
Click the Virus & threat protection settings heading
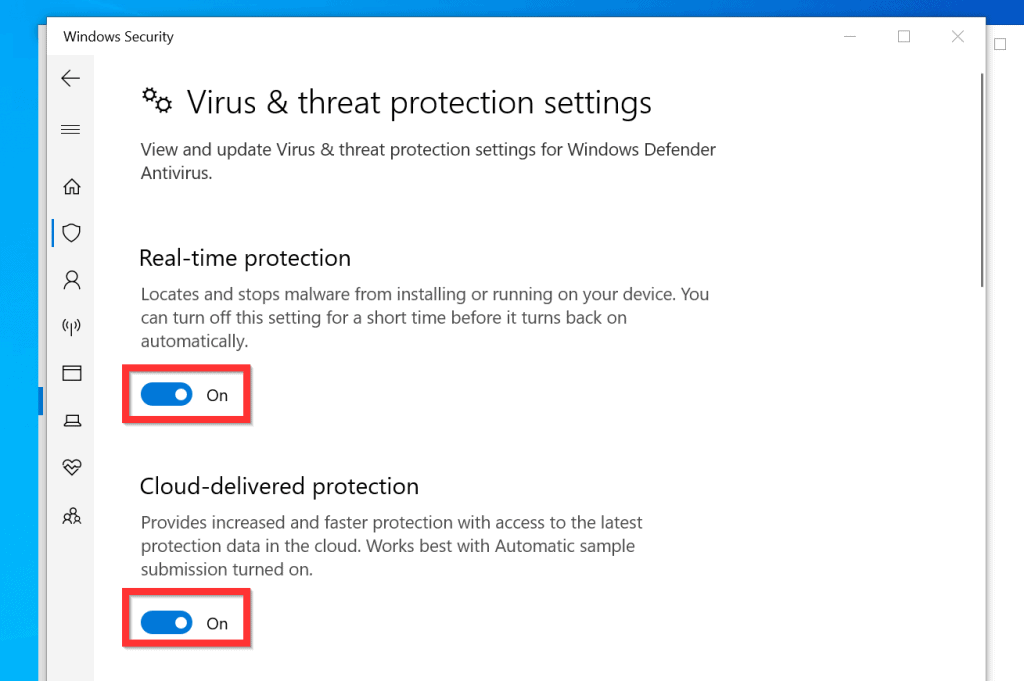click(x=418, y=102)
